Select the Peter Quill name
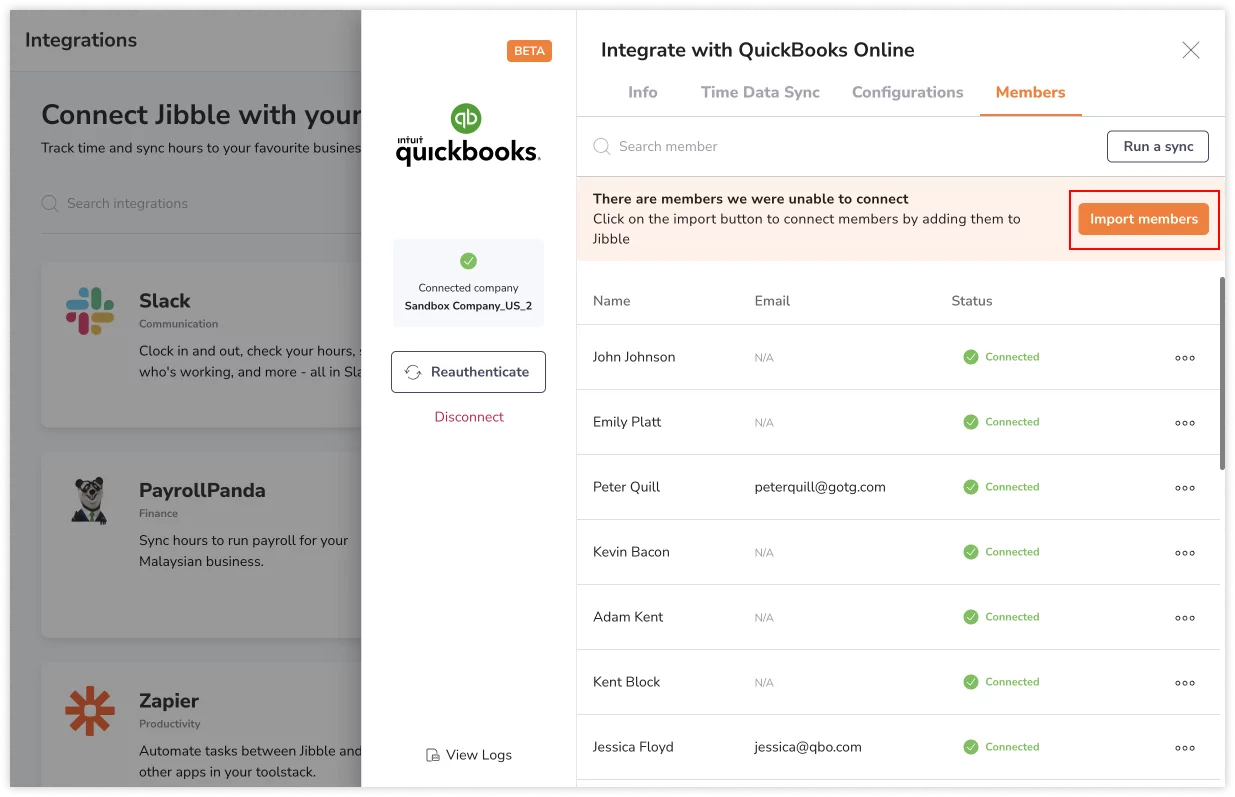 626,487
